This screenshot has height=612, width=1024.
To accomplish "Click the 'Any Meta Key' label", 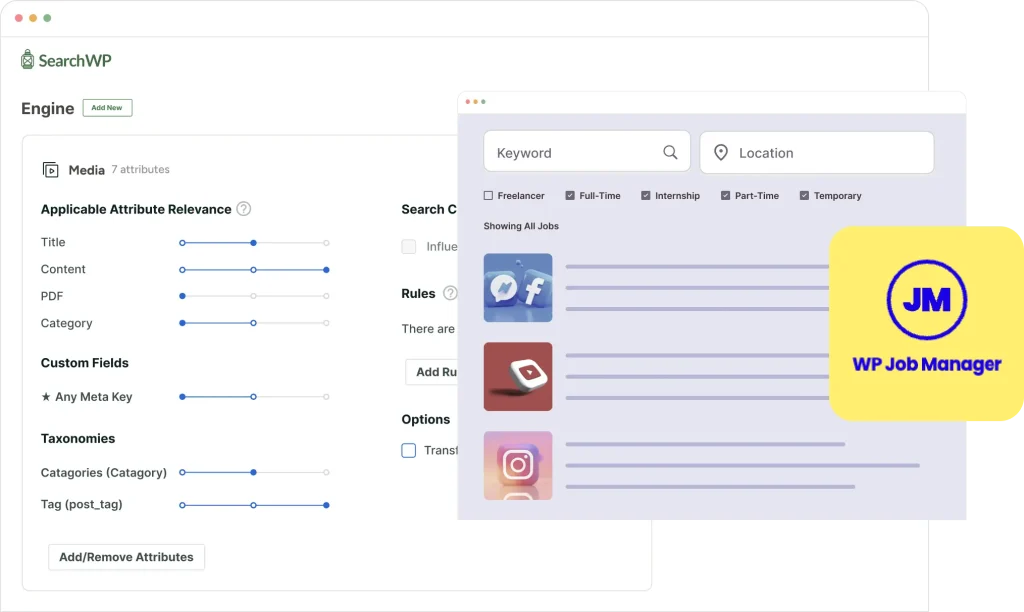I will tap(93, 396).
